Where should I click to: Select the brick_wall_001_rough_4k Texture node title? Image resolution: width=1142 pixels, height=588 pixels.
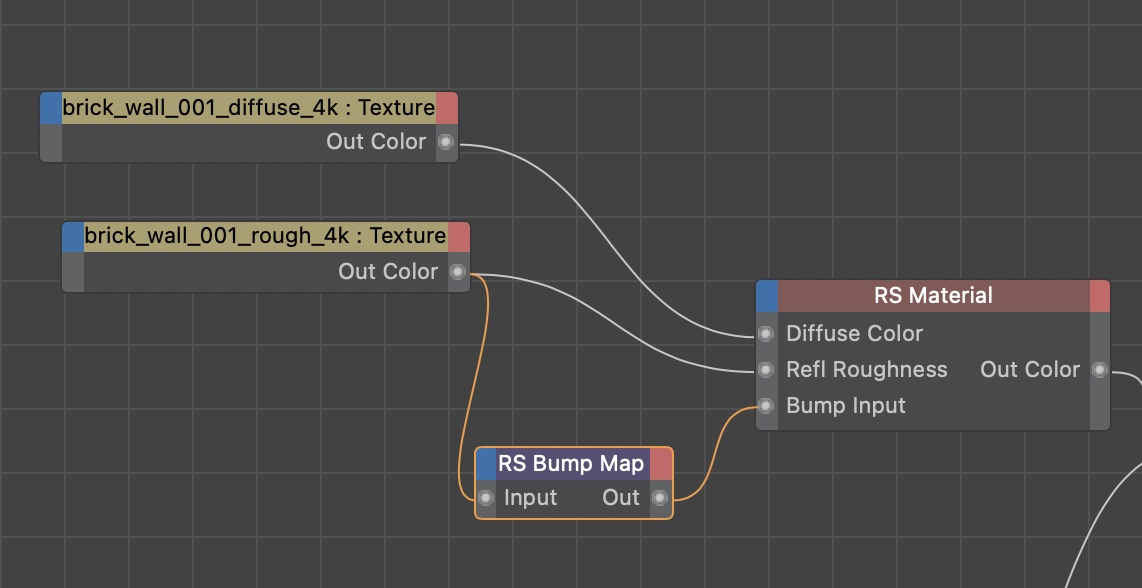click(265, 237)
